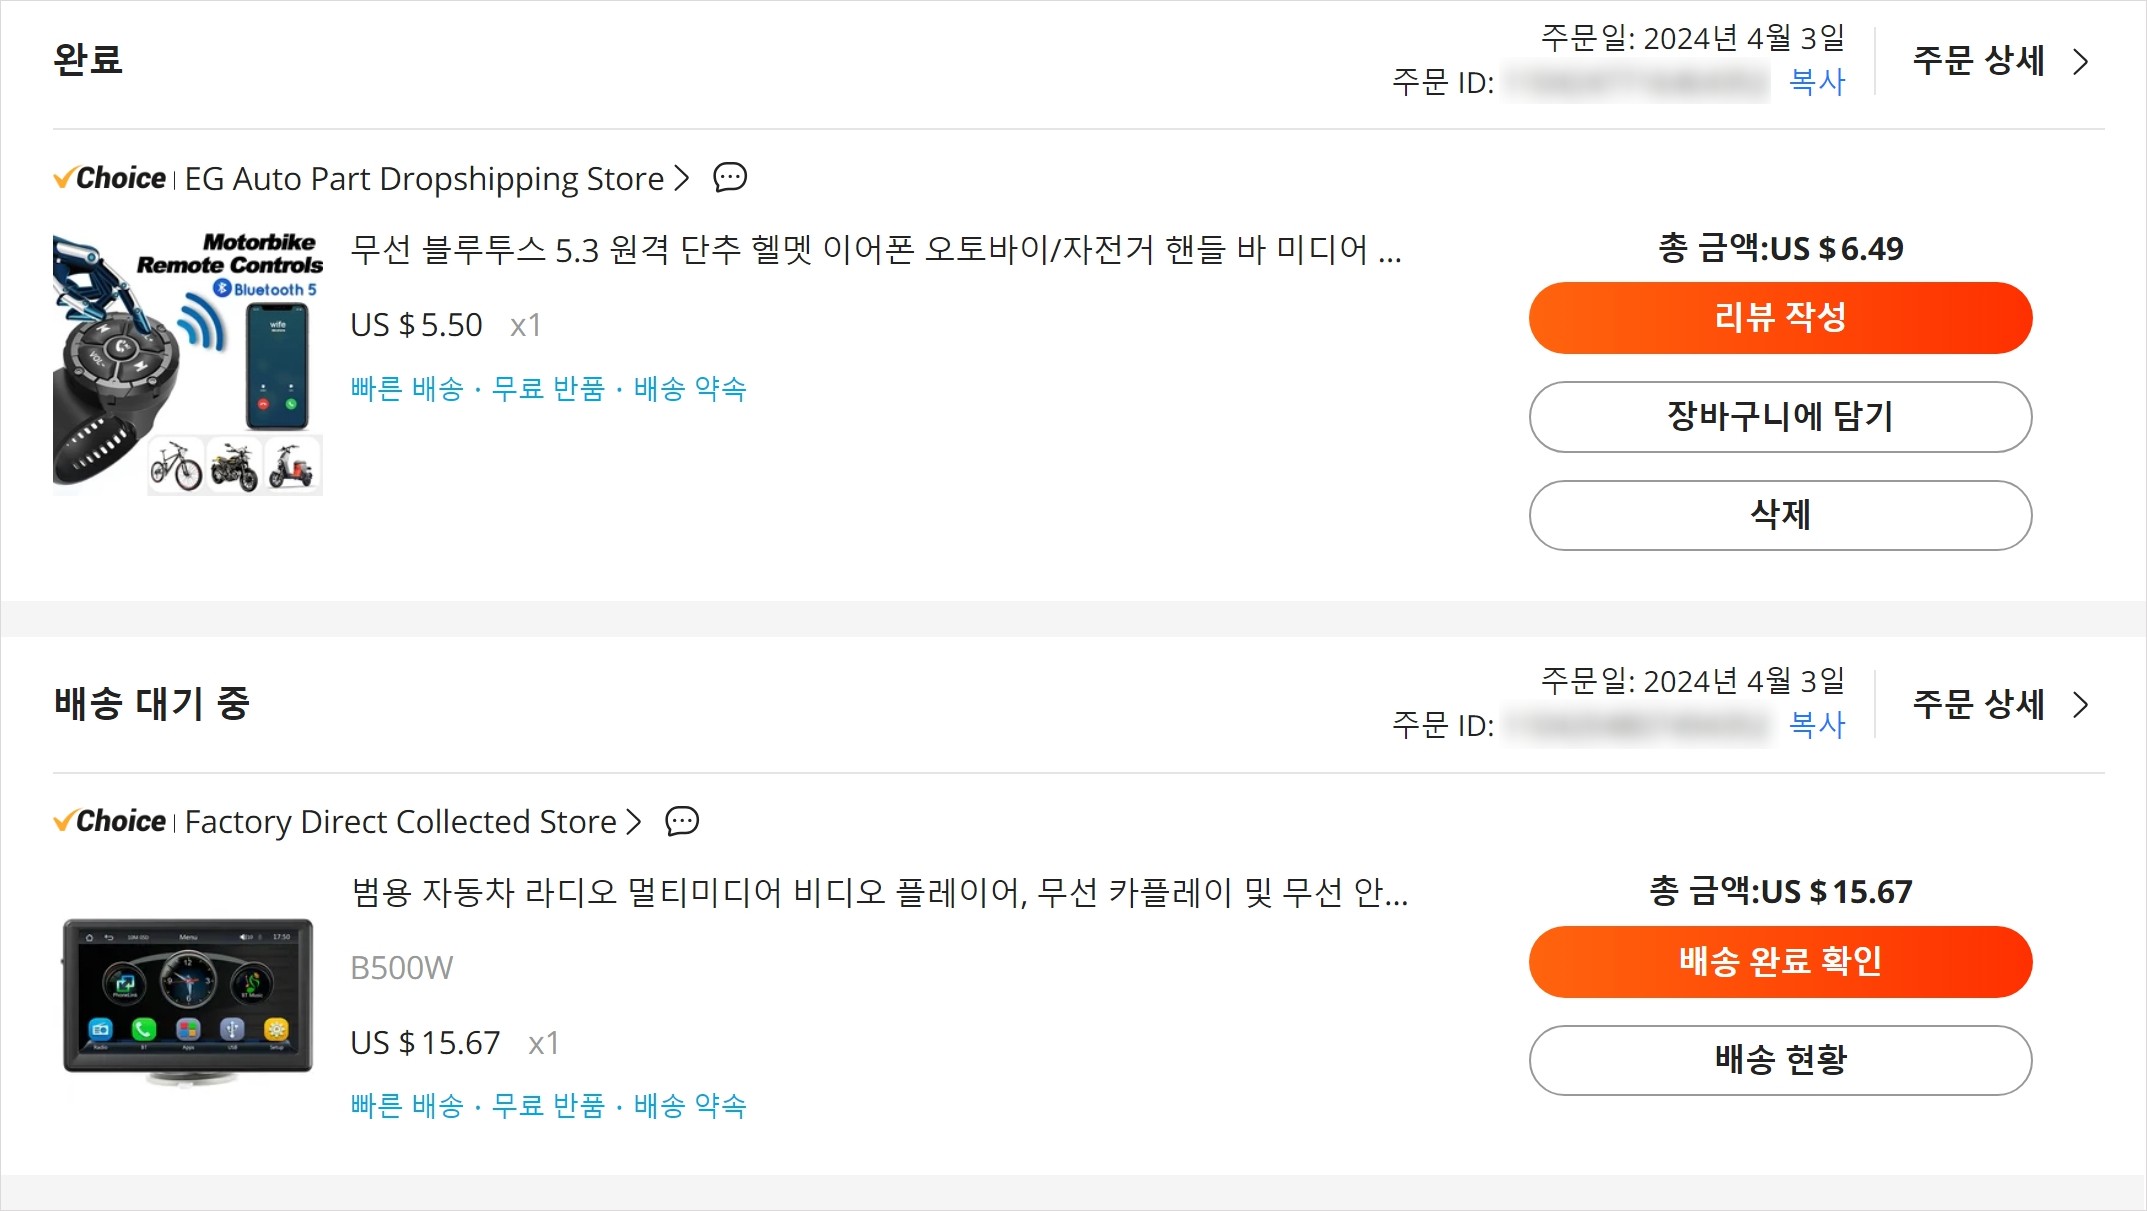Click the Choice badge of EG Auto store
2147x1211 pixels.
click(110, 178)
